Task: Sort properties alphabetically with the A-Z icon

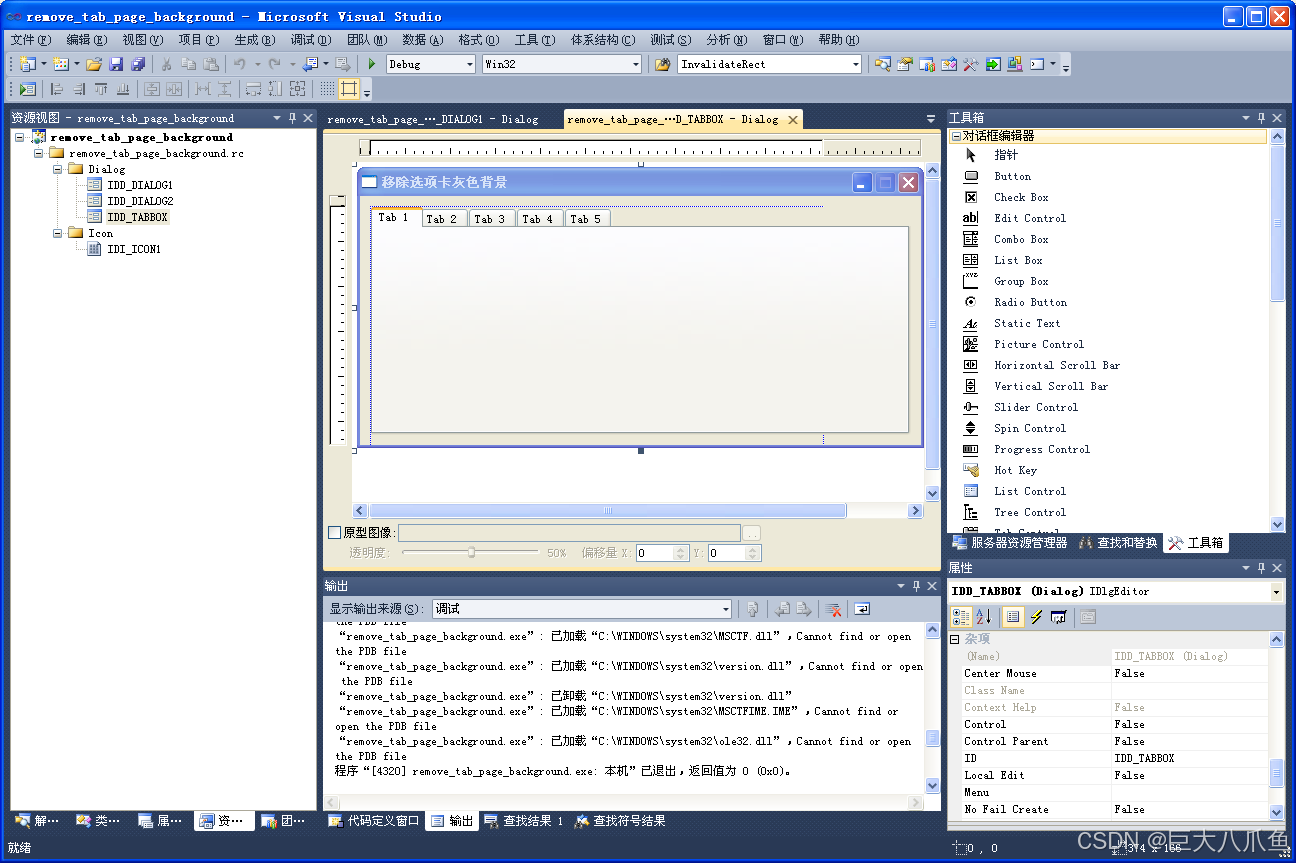Action: (x=984, y=617)
